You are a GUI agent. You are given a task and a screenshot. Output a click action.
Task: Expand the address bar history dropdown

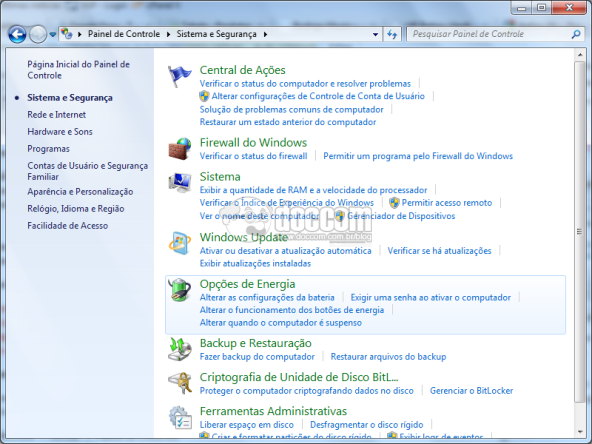pos(375,34)
